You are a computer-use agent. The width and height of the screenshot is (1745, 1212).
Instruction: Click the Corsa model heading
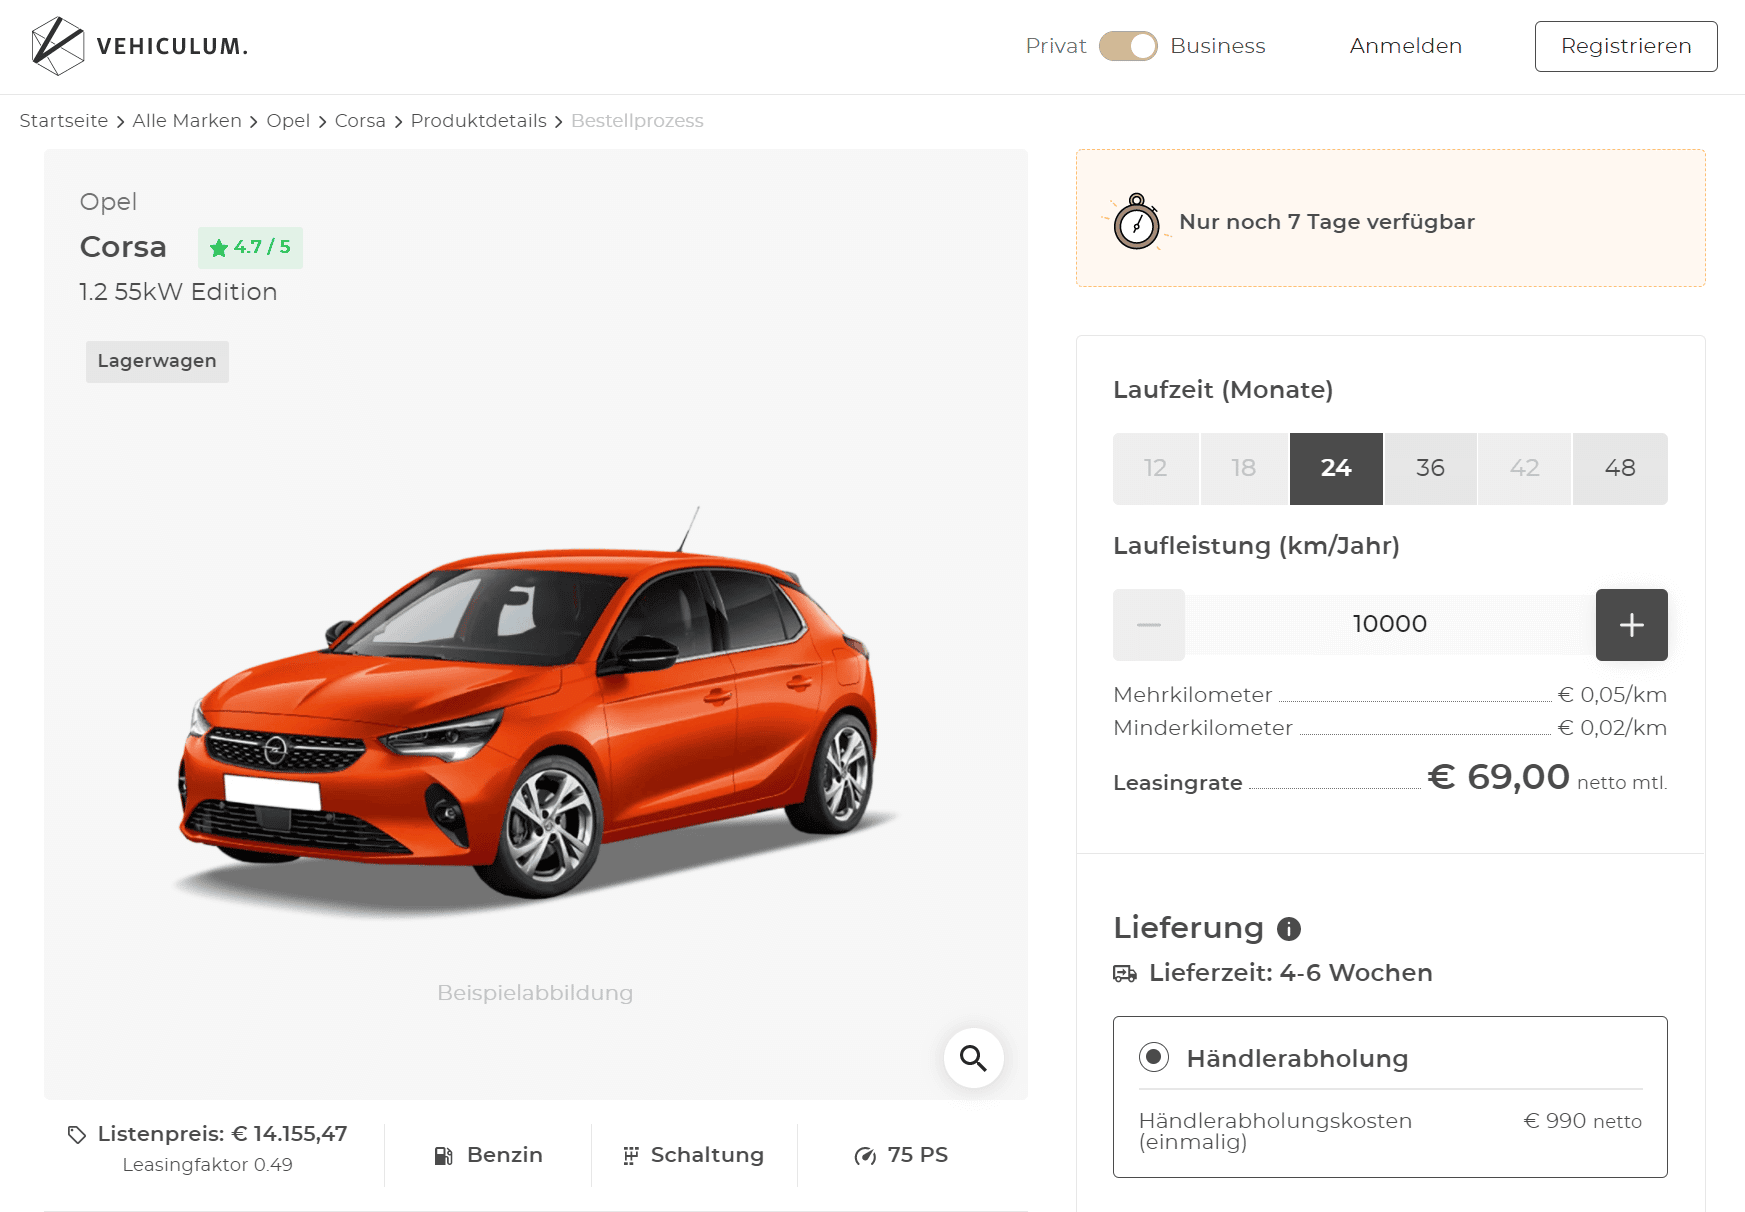123,247
